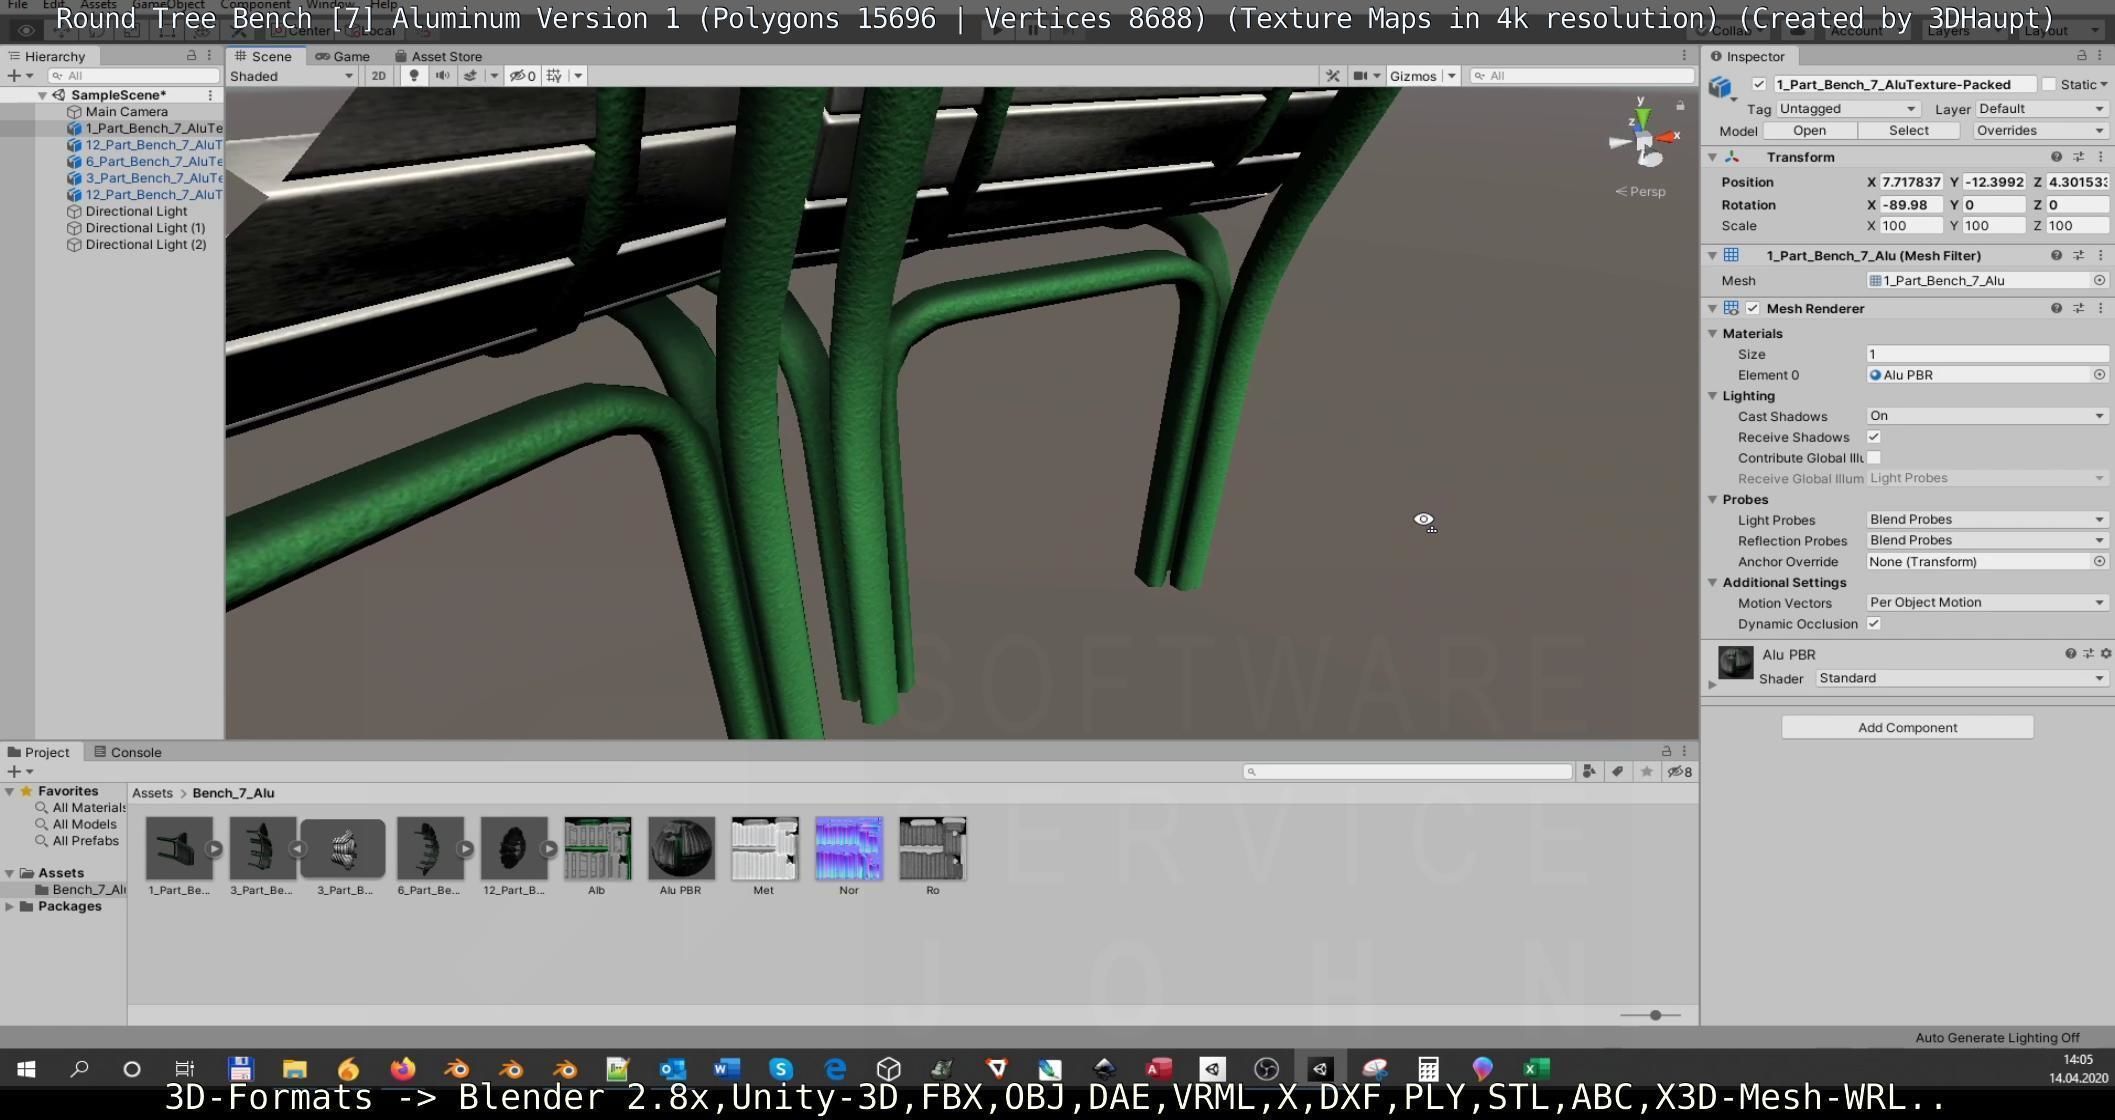2115x1120 pixels.
Task: Click the scene tools wrench icon
Action: (1332, 76)
